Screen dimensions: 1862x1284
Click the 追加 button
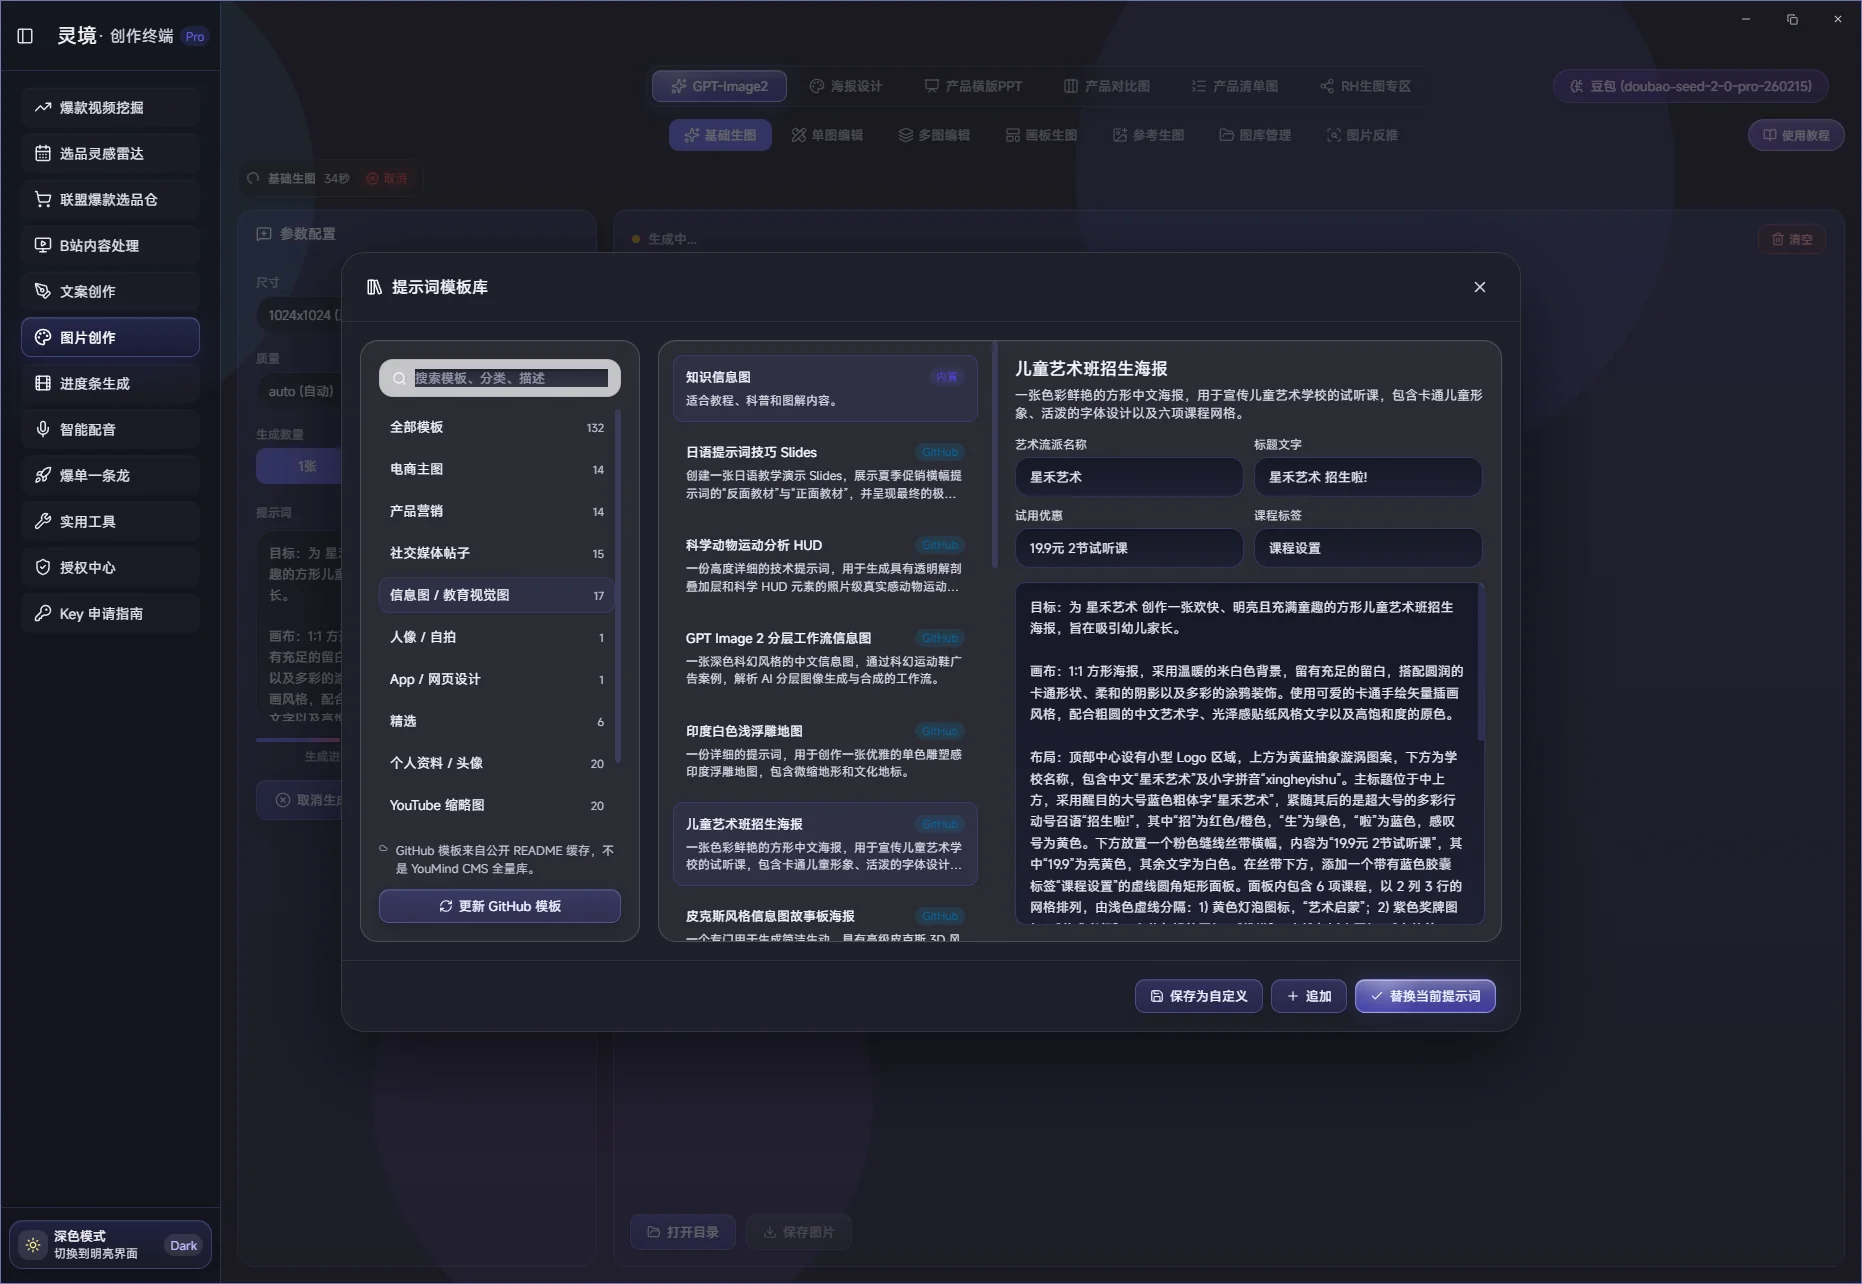click(x=1309, y=996)
